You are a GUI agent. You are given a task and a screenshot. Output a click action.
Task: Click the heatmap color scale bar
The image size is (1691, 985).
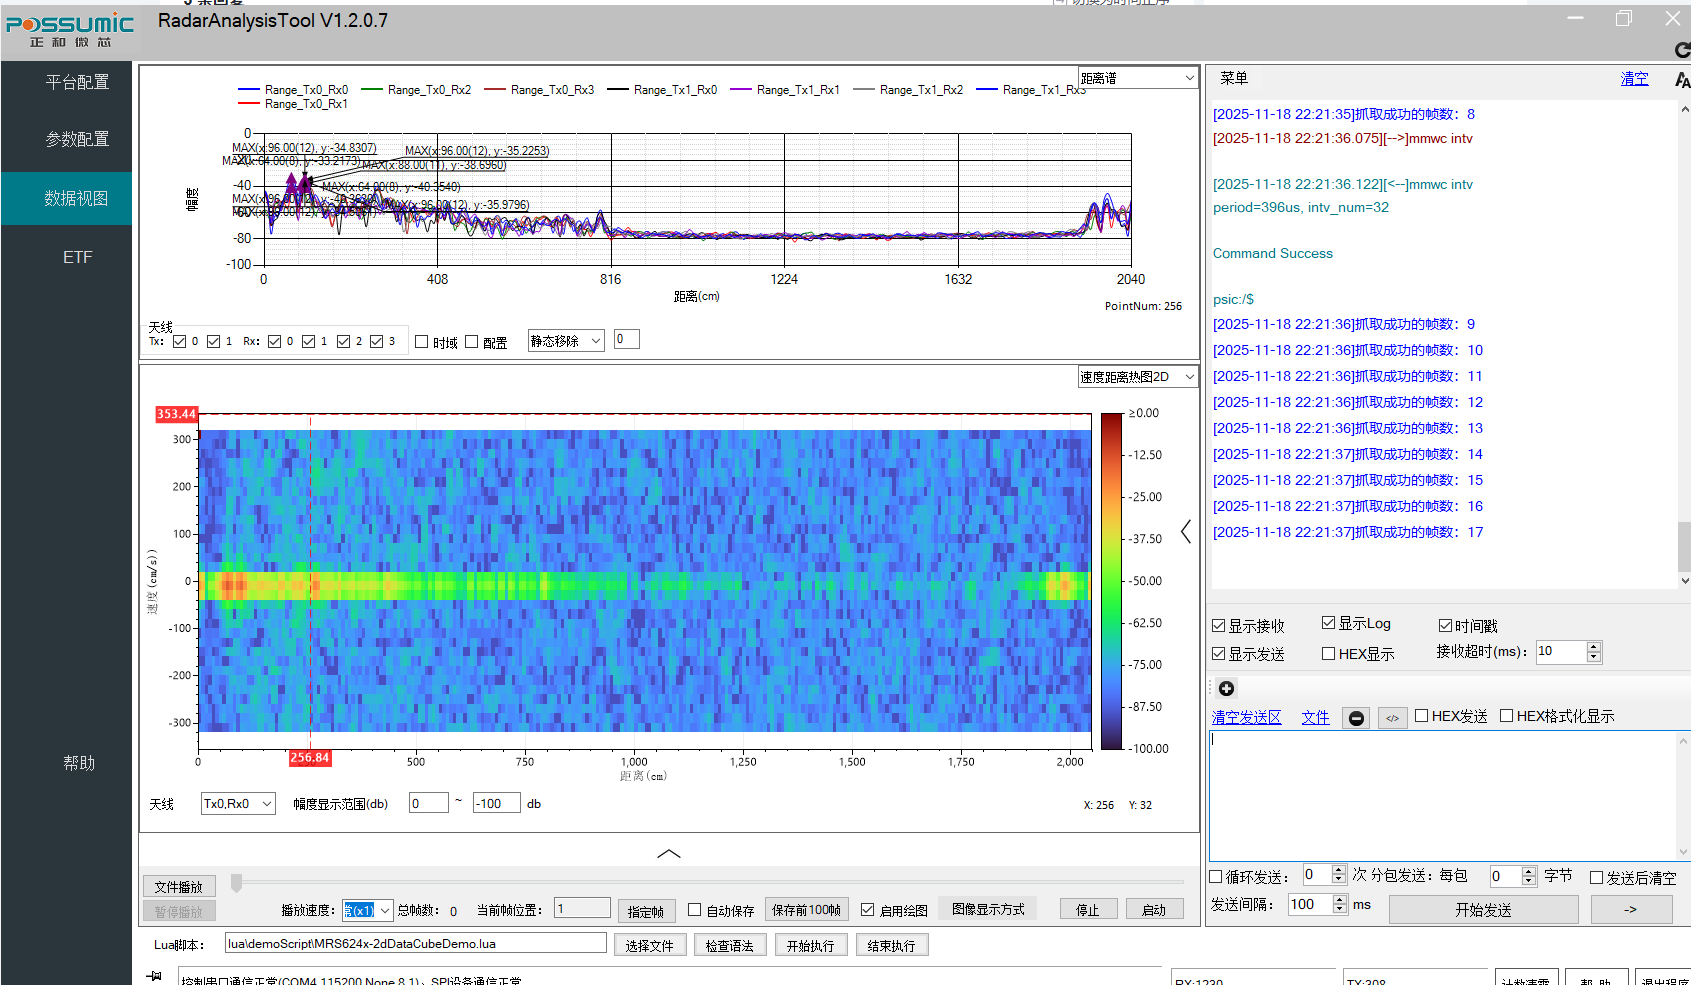click(x=1111, y=580)
